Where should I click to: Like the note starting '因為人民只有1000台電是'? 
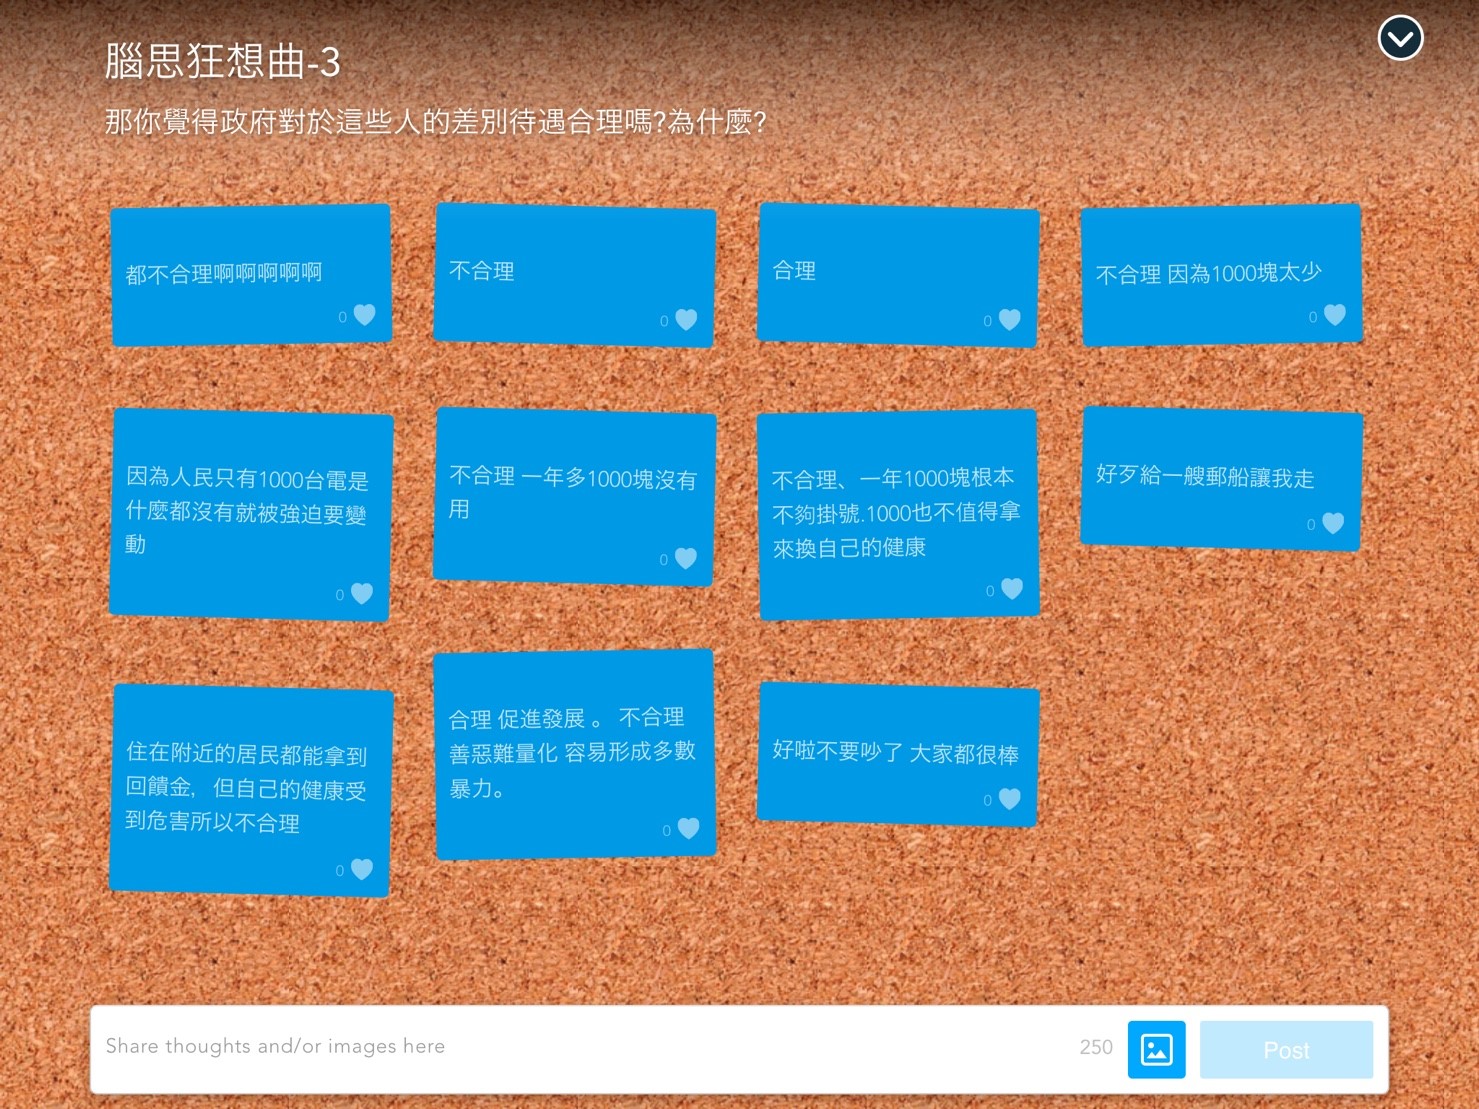pos(362,593)
